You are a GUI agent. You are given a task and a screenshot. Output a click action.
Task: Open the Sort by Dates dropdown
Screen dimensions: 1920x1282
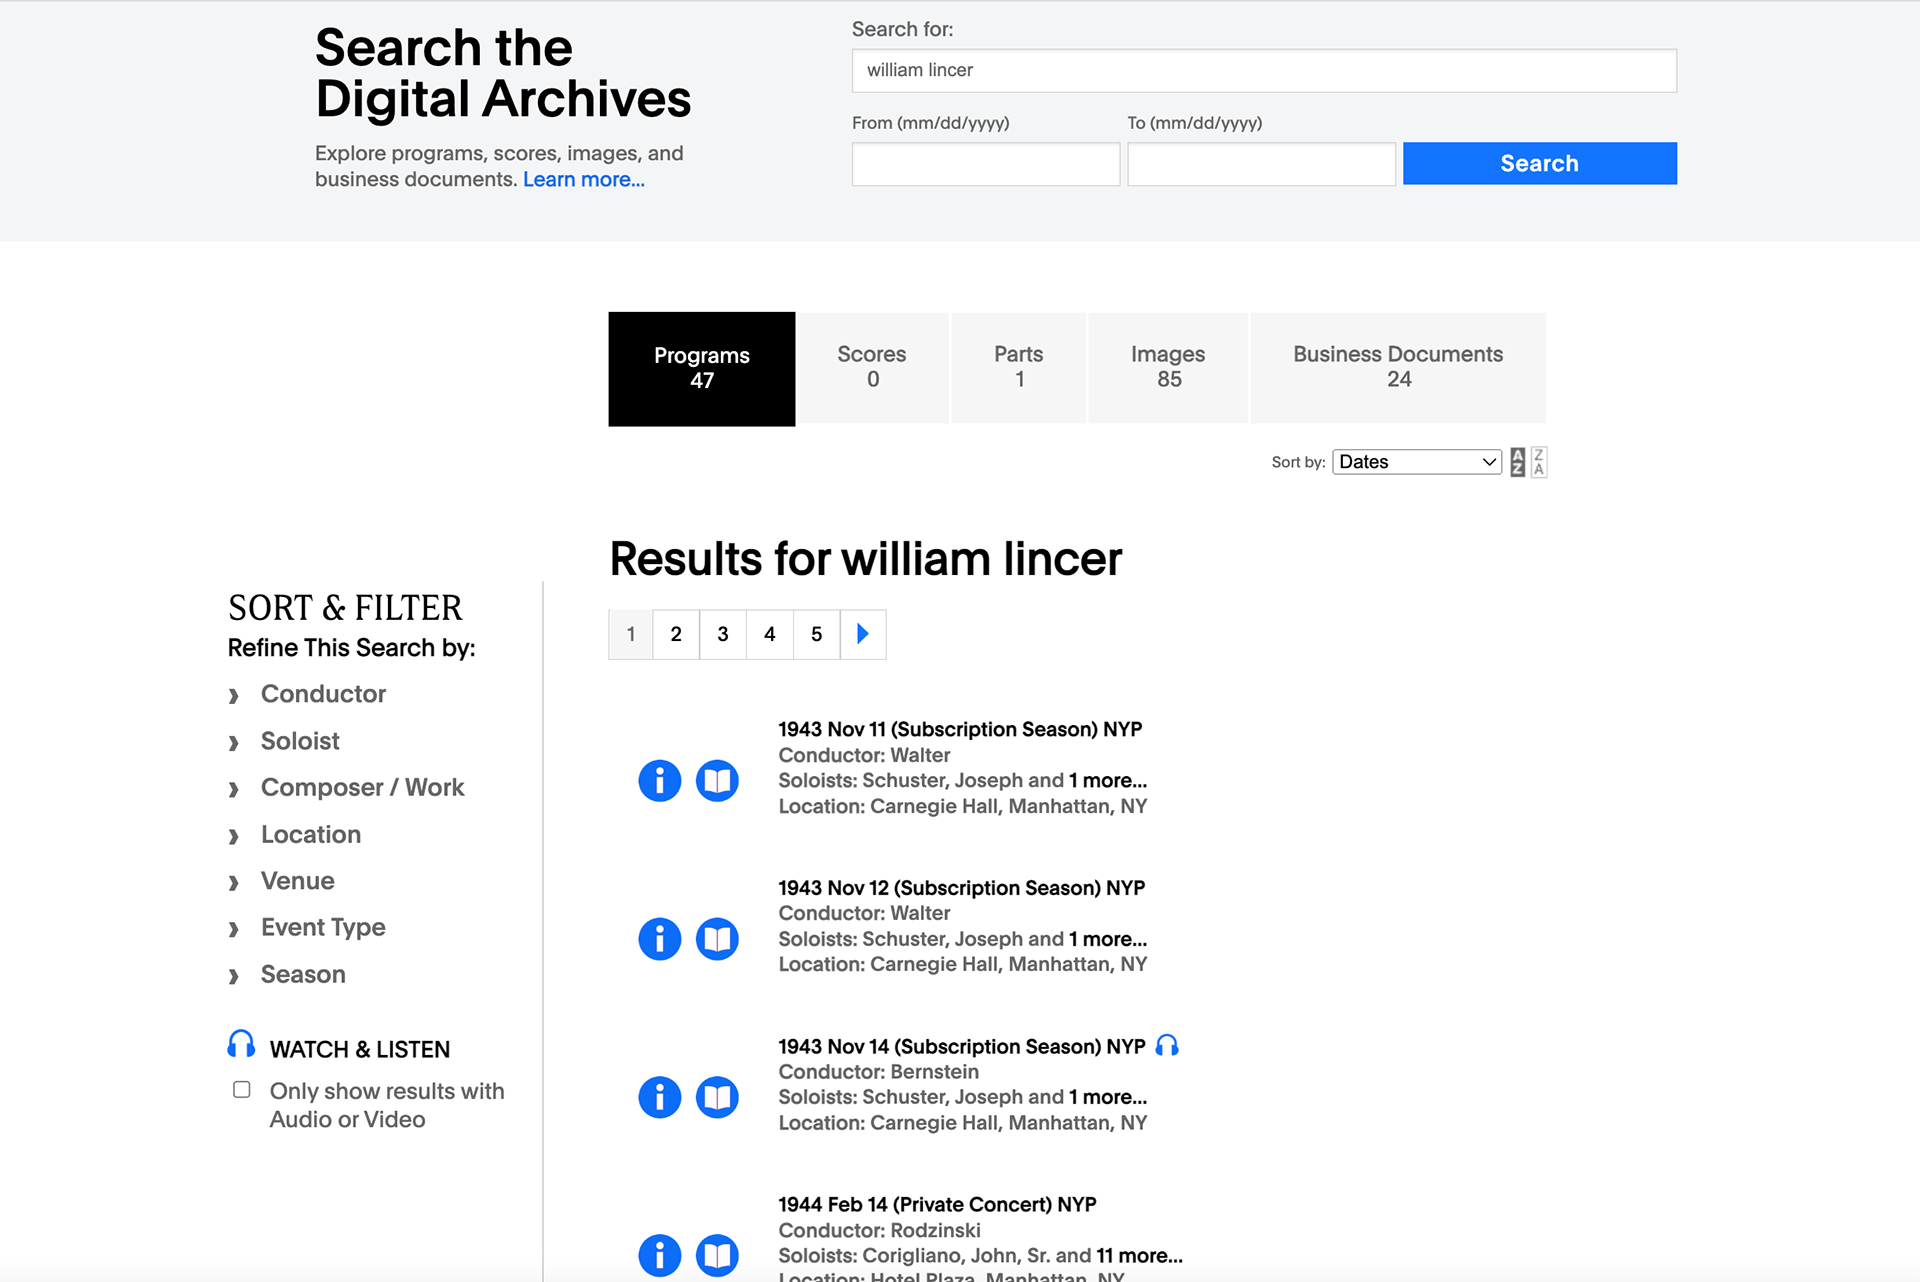click(x=1416, y=462)
